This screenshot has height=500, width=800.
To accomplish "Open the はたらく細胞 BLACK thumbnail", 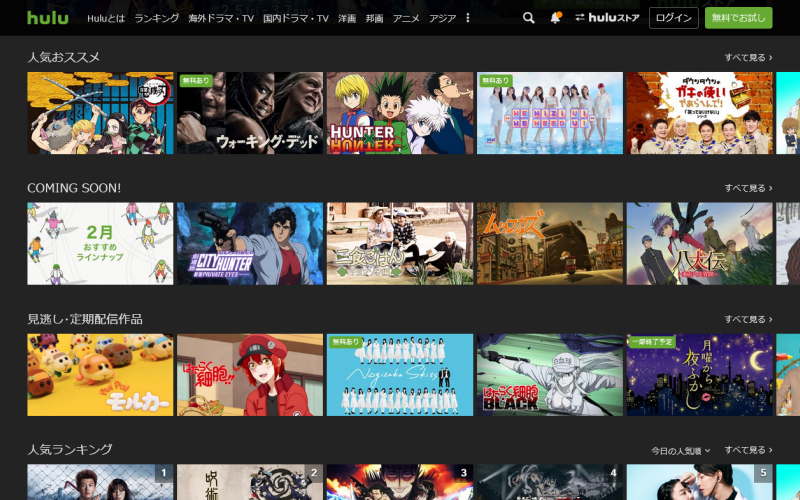I will click(550, 375).
